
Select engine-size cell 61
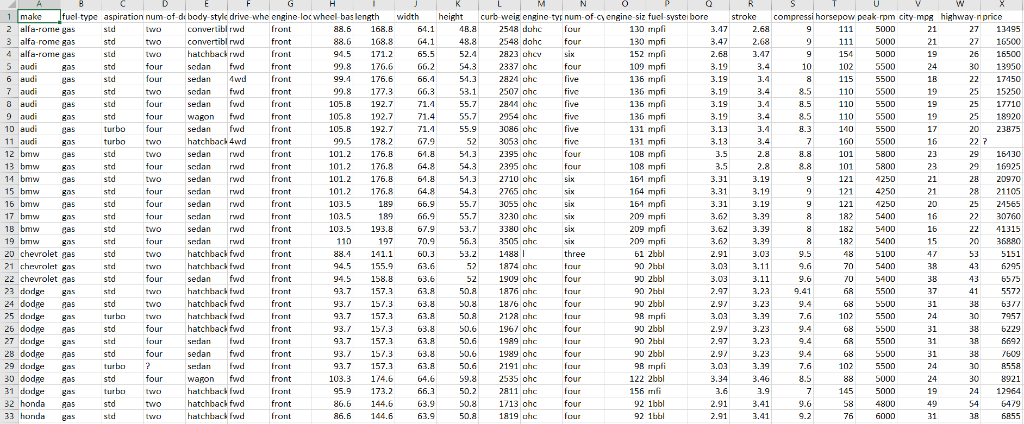click(x=624, y=254)
